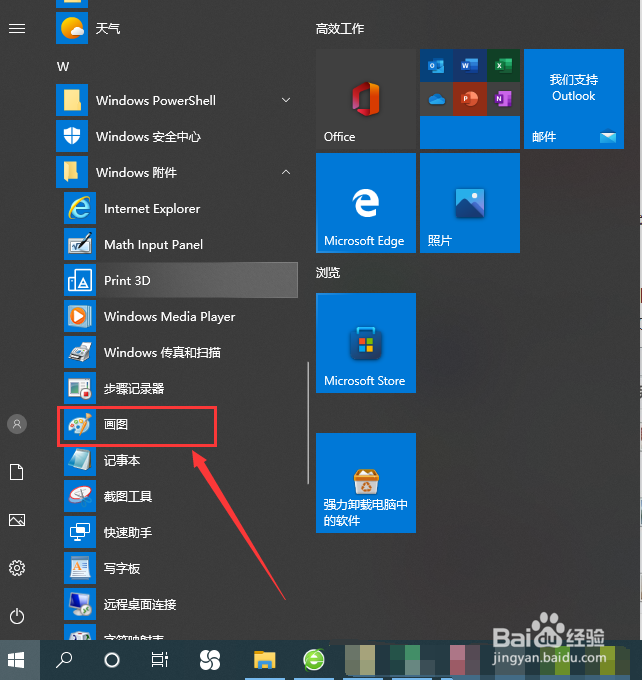
Task: Click the W alphabet section letter
Action: tap(63, 66)
